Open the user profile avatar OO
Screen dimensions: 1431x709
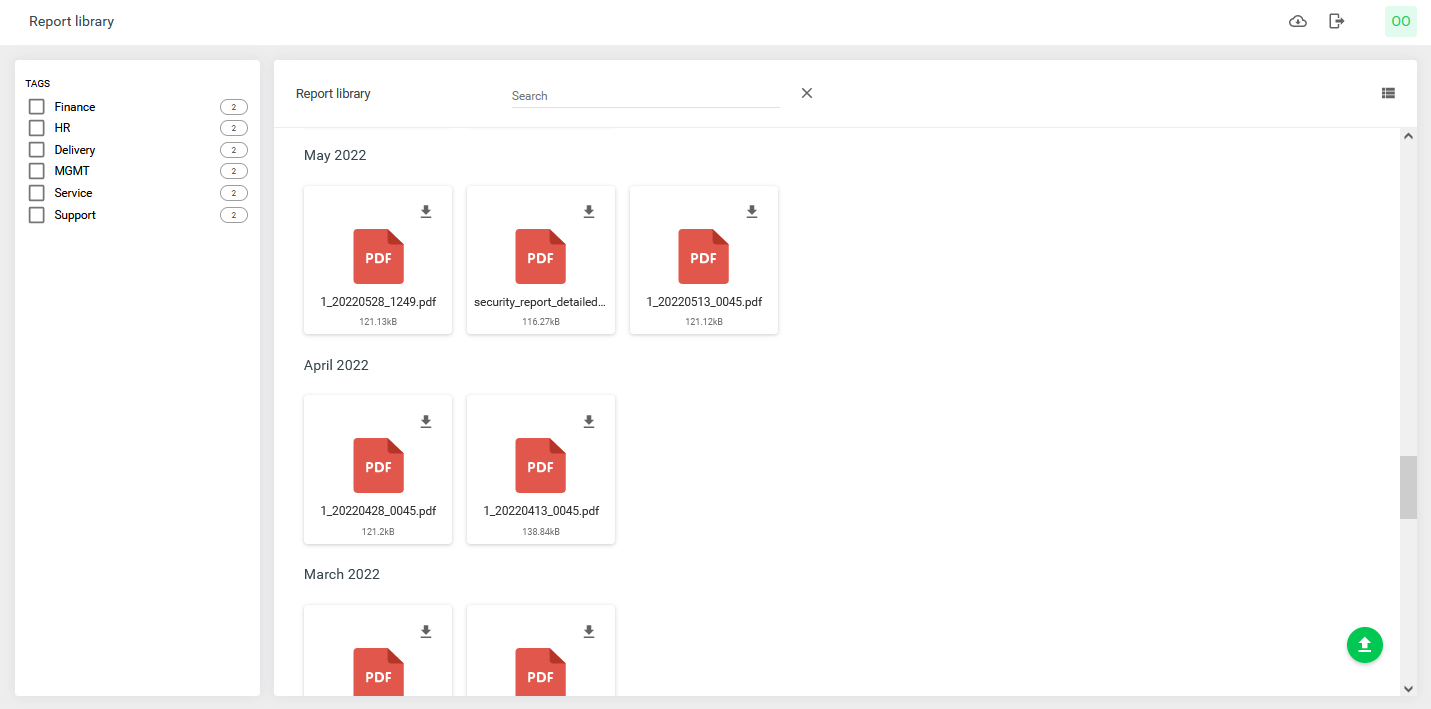tap(1400, 20)
